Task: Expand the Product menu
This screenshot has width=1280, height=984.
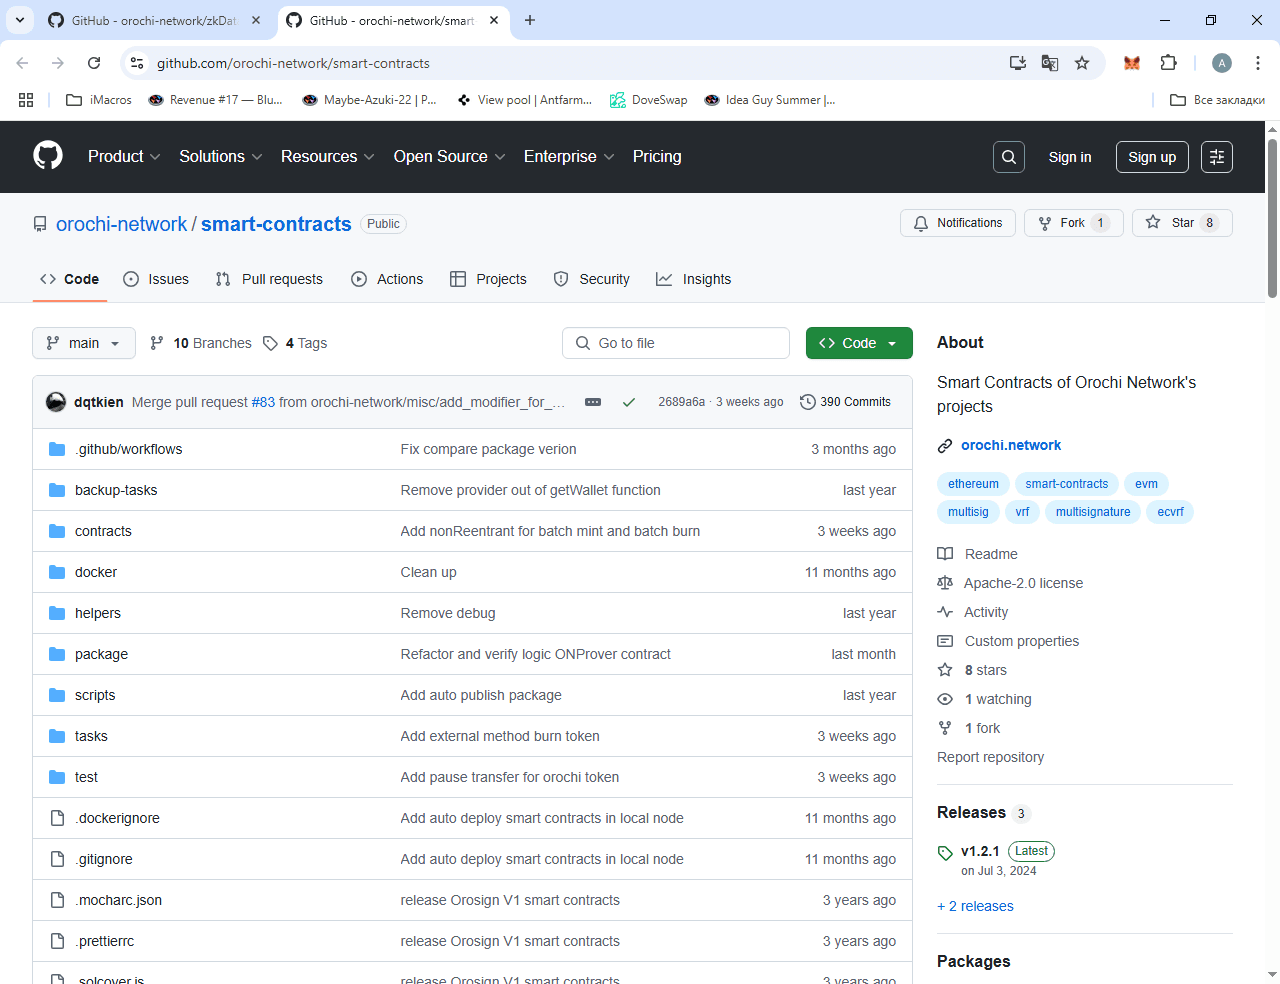Action: (x=124, y=157)
